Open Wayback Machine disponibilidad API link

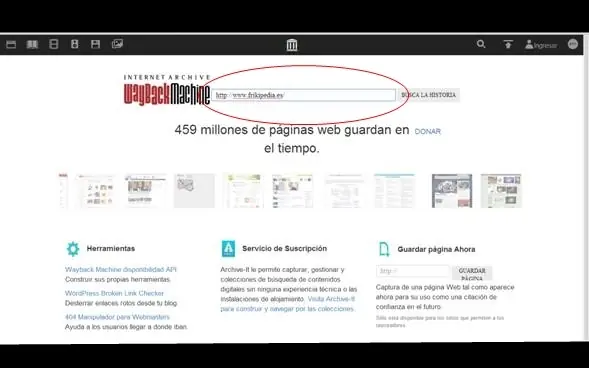pyautogui.click(x=121, y=270)
